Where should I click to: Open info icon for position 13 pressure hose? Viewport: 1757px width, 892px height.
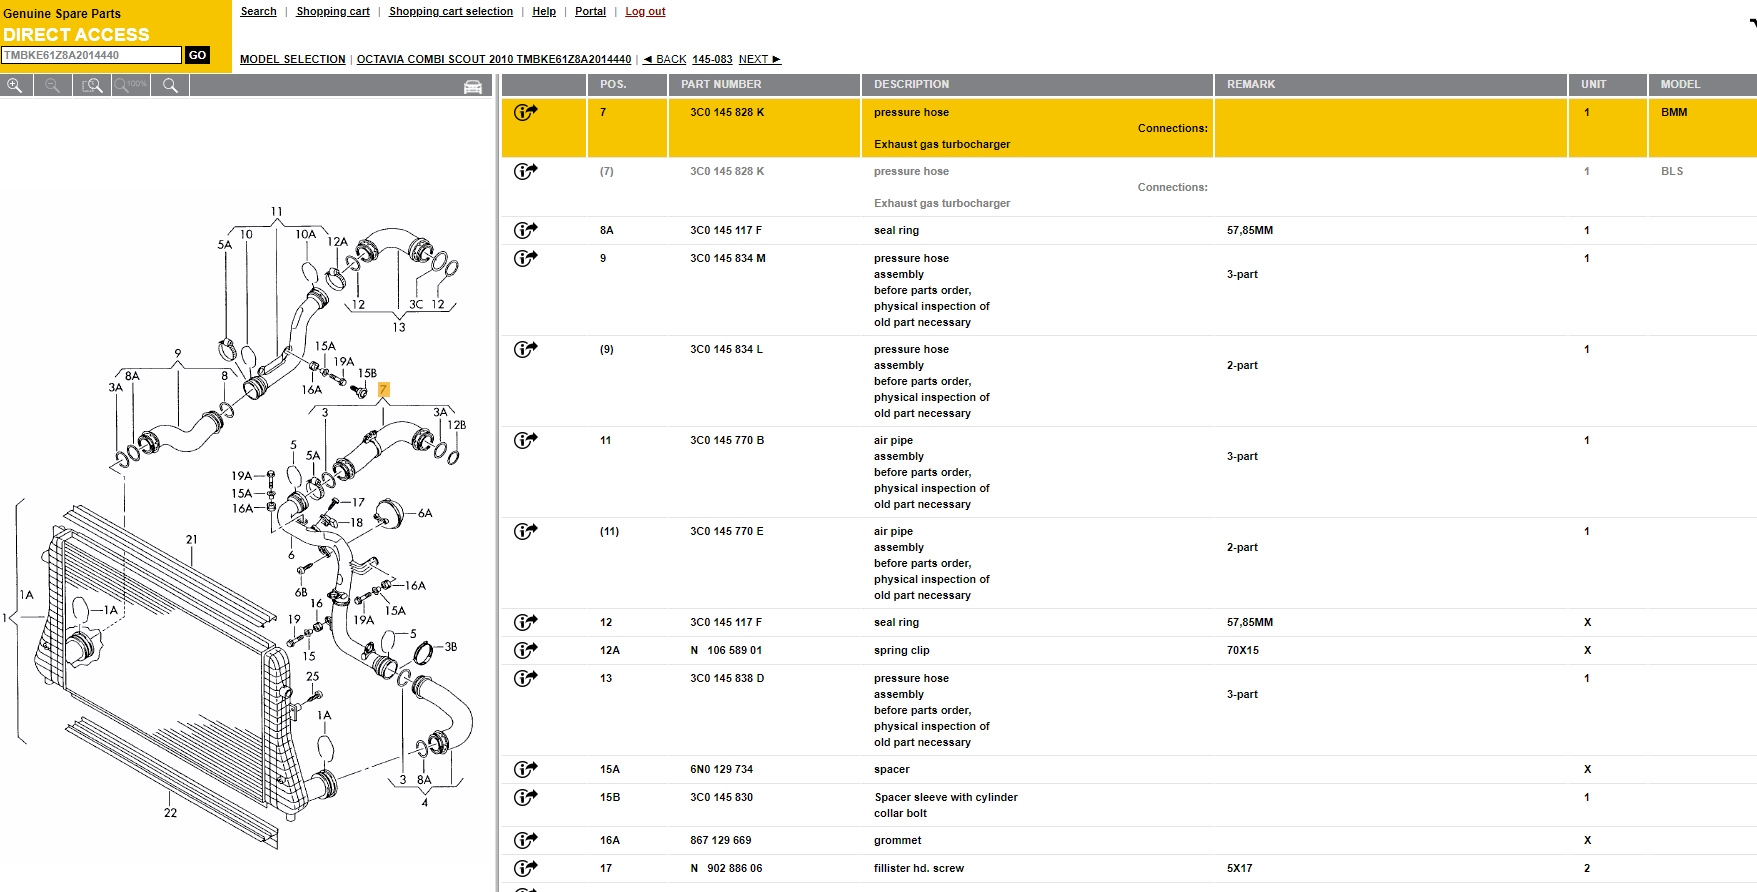525,678
